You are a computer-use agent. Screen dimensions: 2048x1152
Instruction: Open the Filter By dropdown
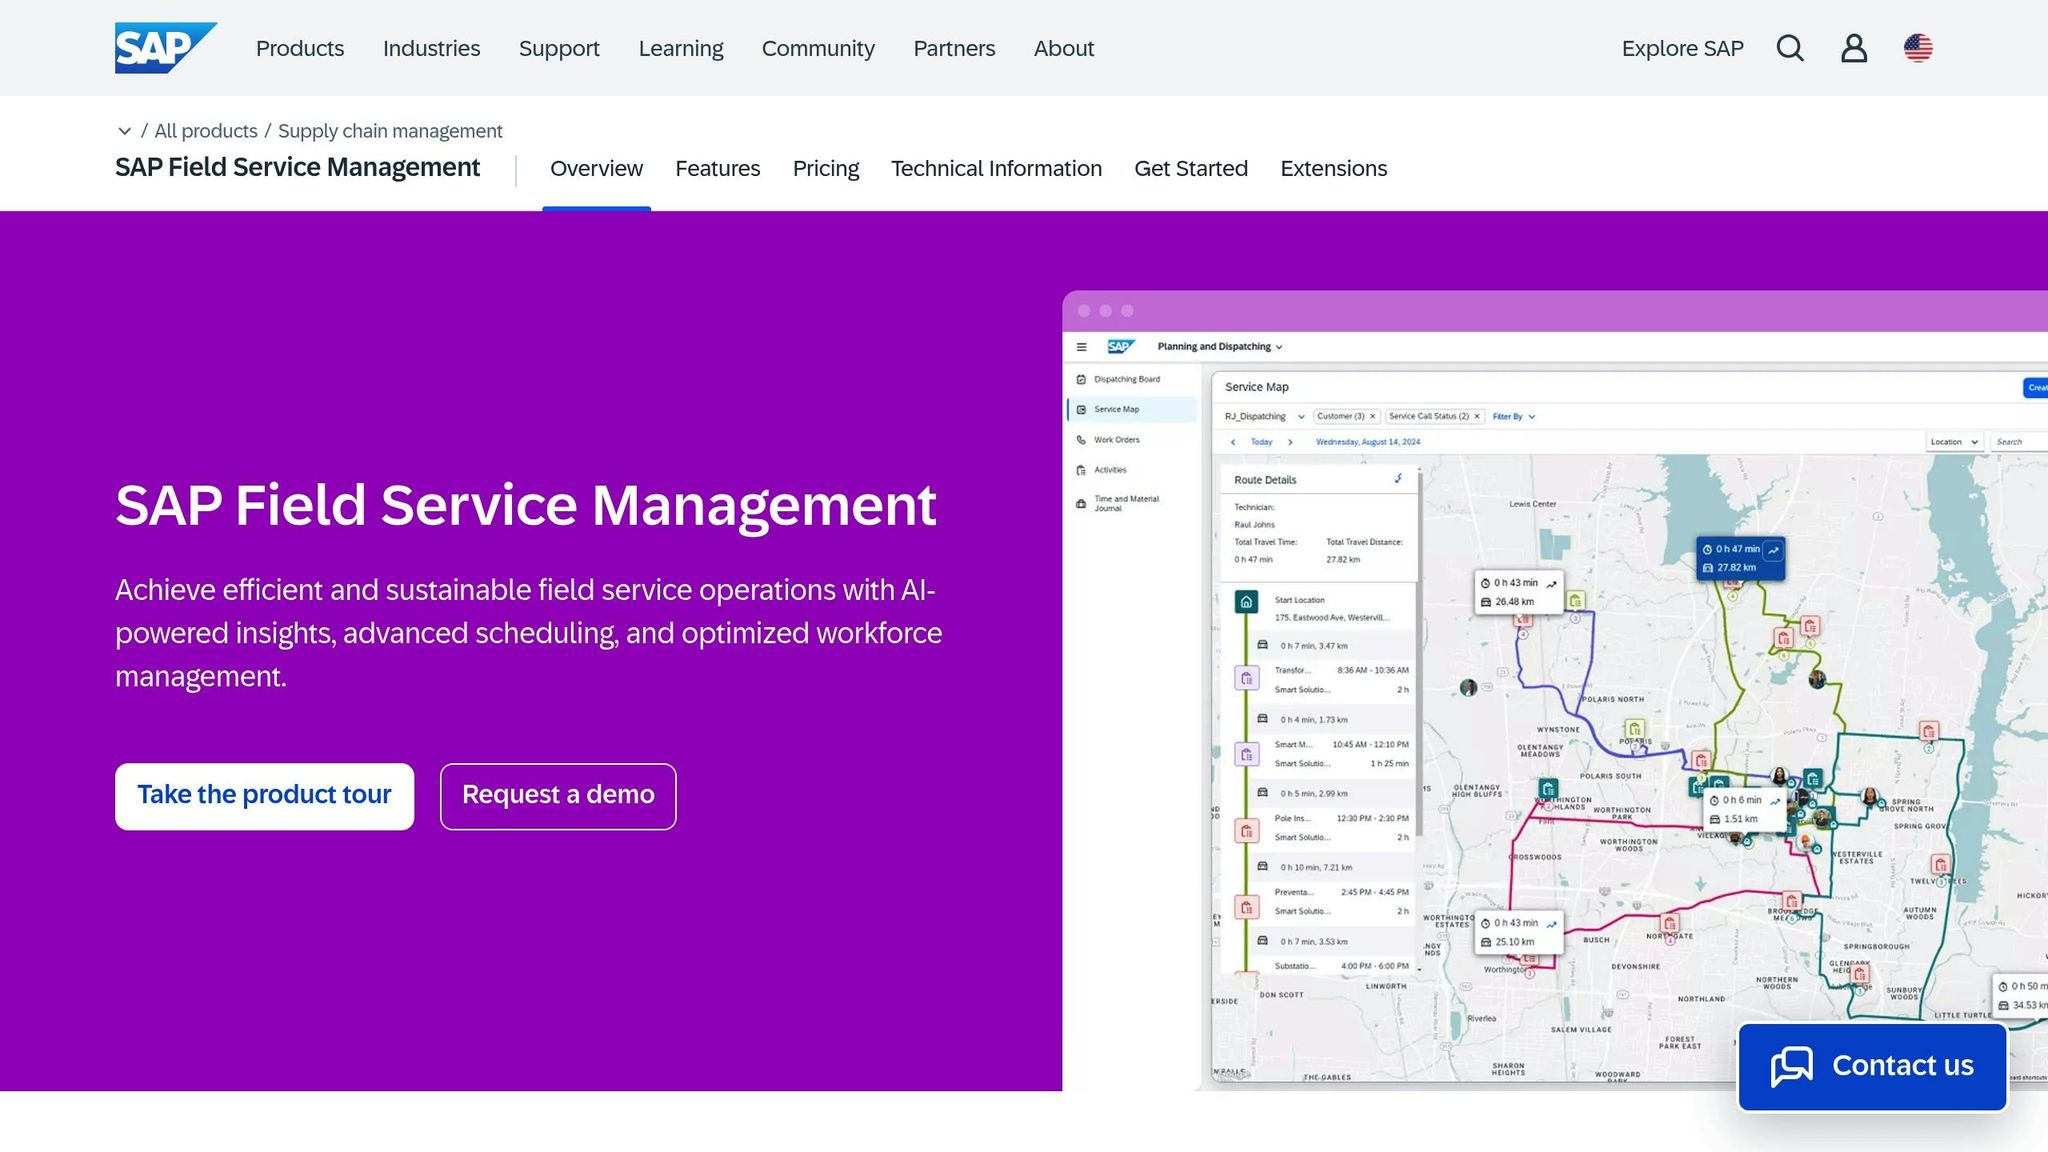pyautogui.click(x=1514, y=416)
